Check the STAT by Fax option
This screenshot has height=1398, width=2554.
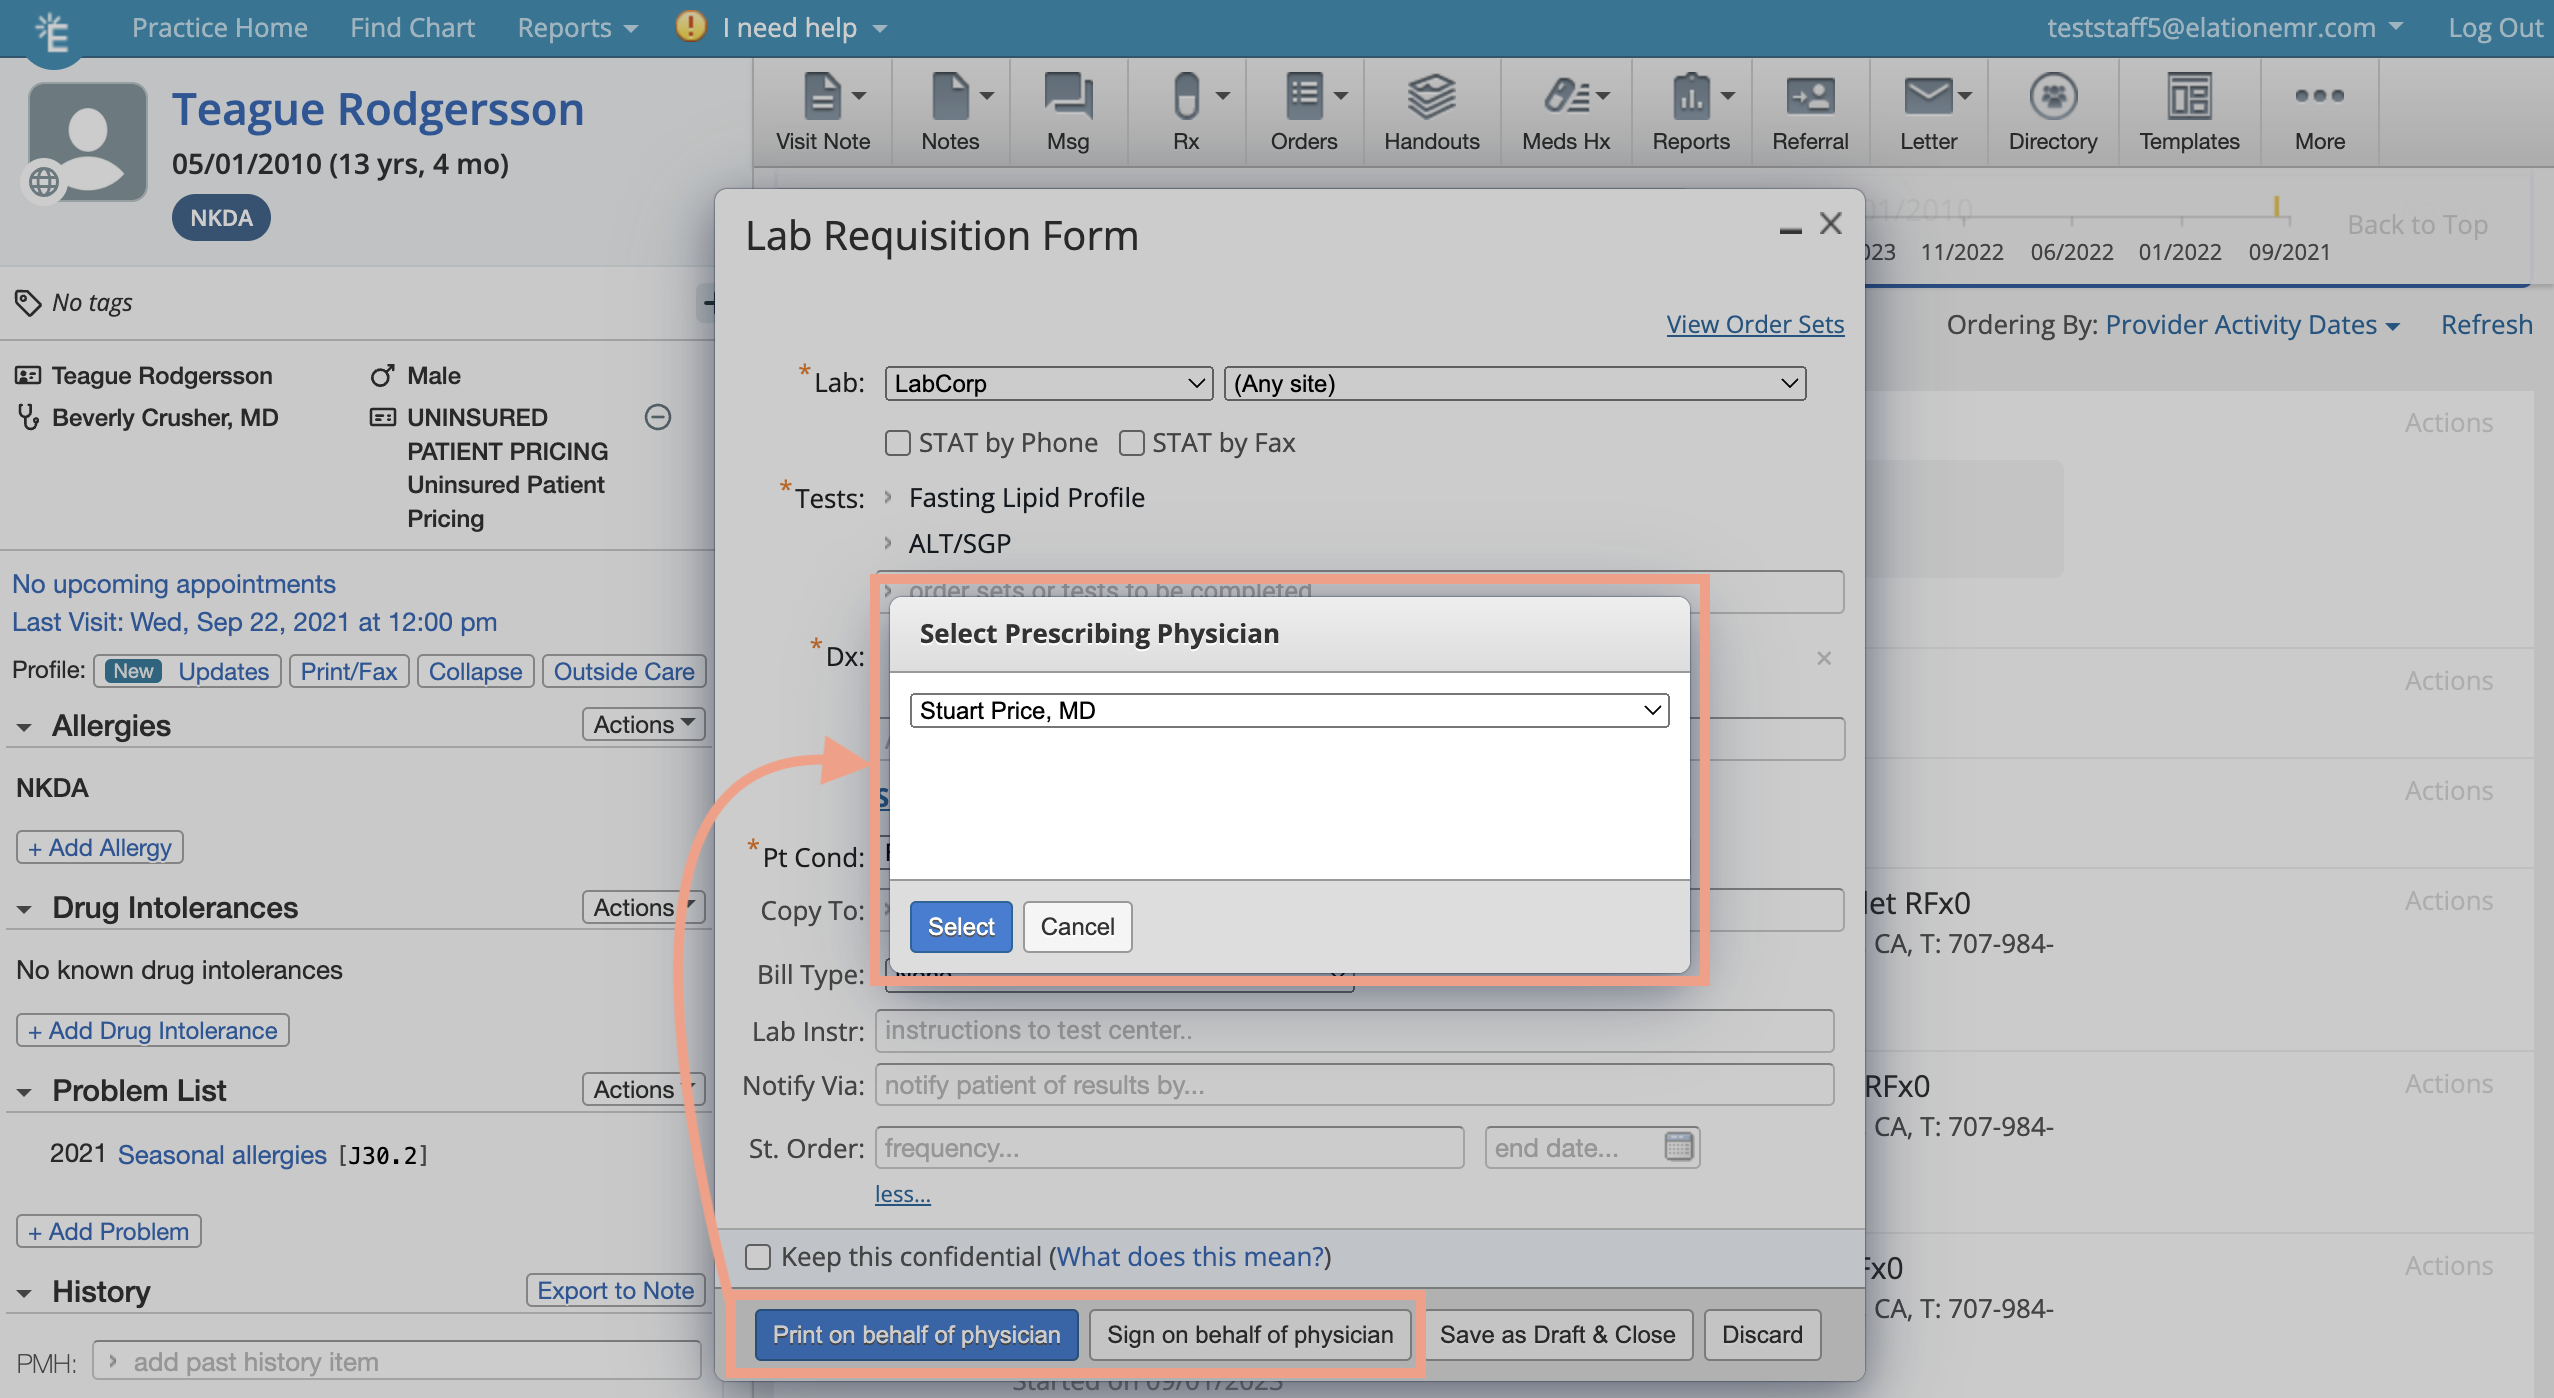[x=1131, y=443]
